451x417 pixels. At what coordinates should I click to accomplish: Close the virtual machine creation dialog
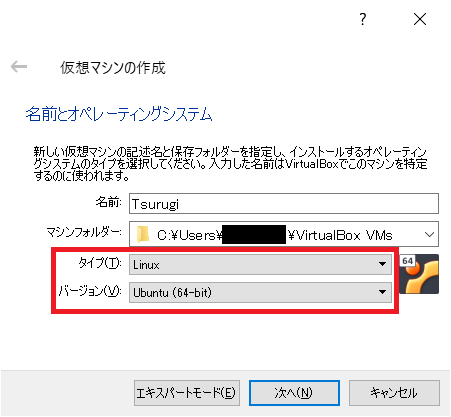click(420, 19)
